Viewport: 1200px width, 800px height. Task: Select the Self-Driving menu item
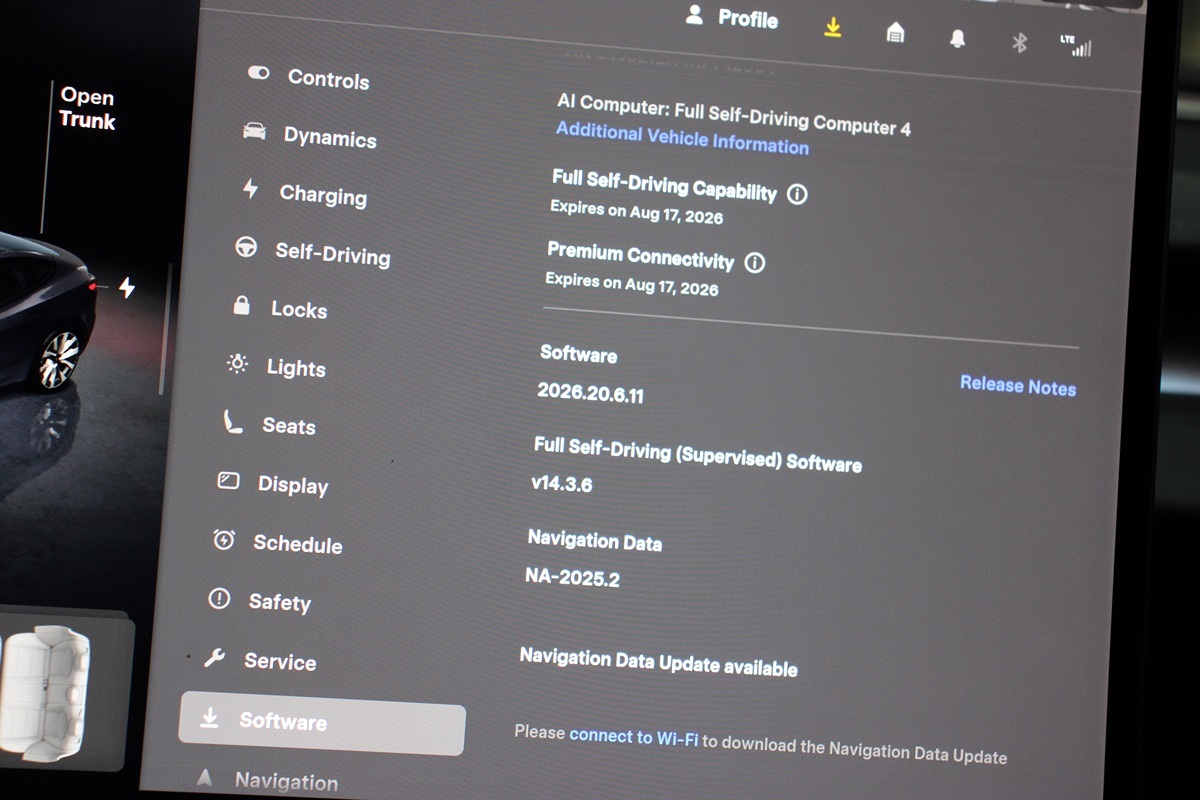coord(333,254)
